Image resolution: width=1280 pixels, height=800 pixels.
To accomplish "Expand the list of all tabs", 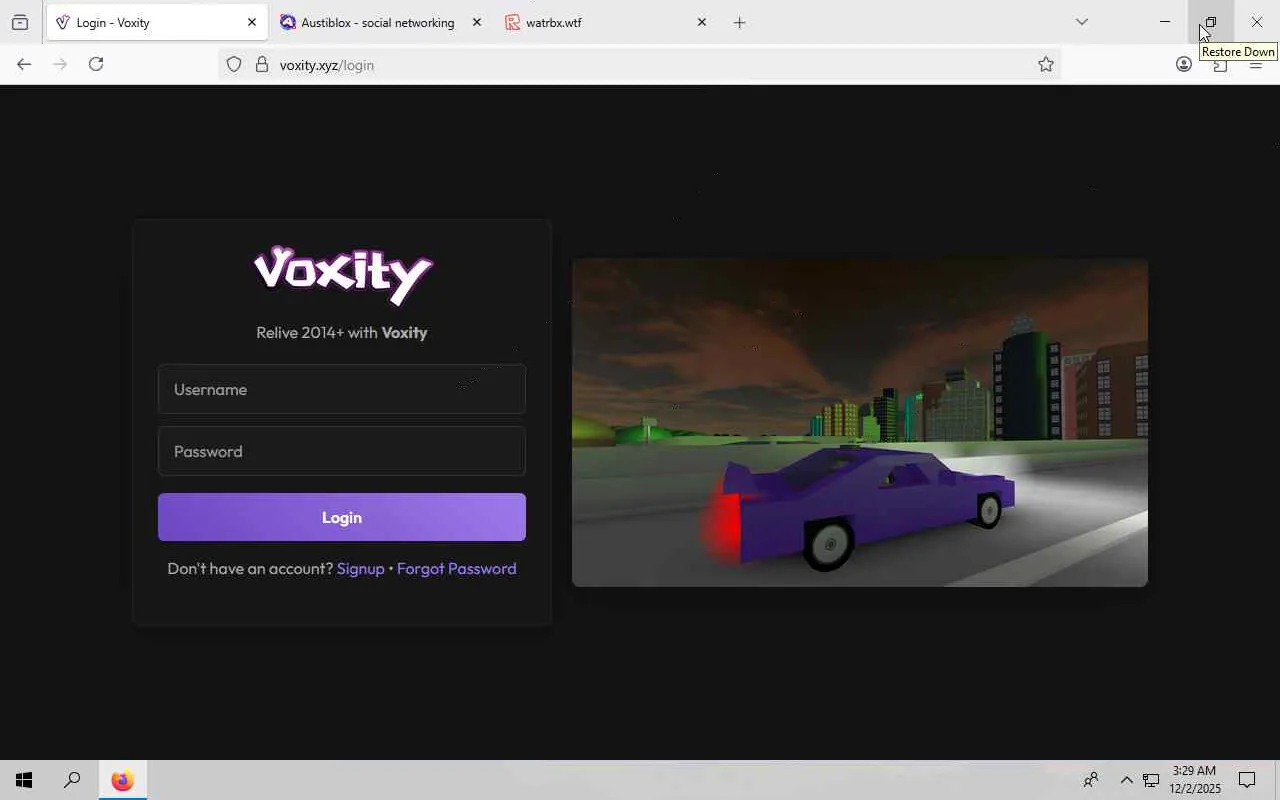I will tap(1081, 22).
